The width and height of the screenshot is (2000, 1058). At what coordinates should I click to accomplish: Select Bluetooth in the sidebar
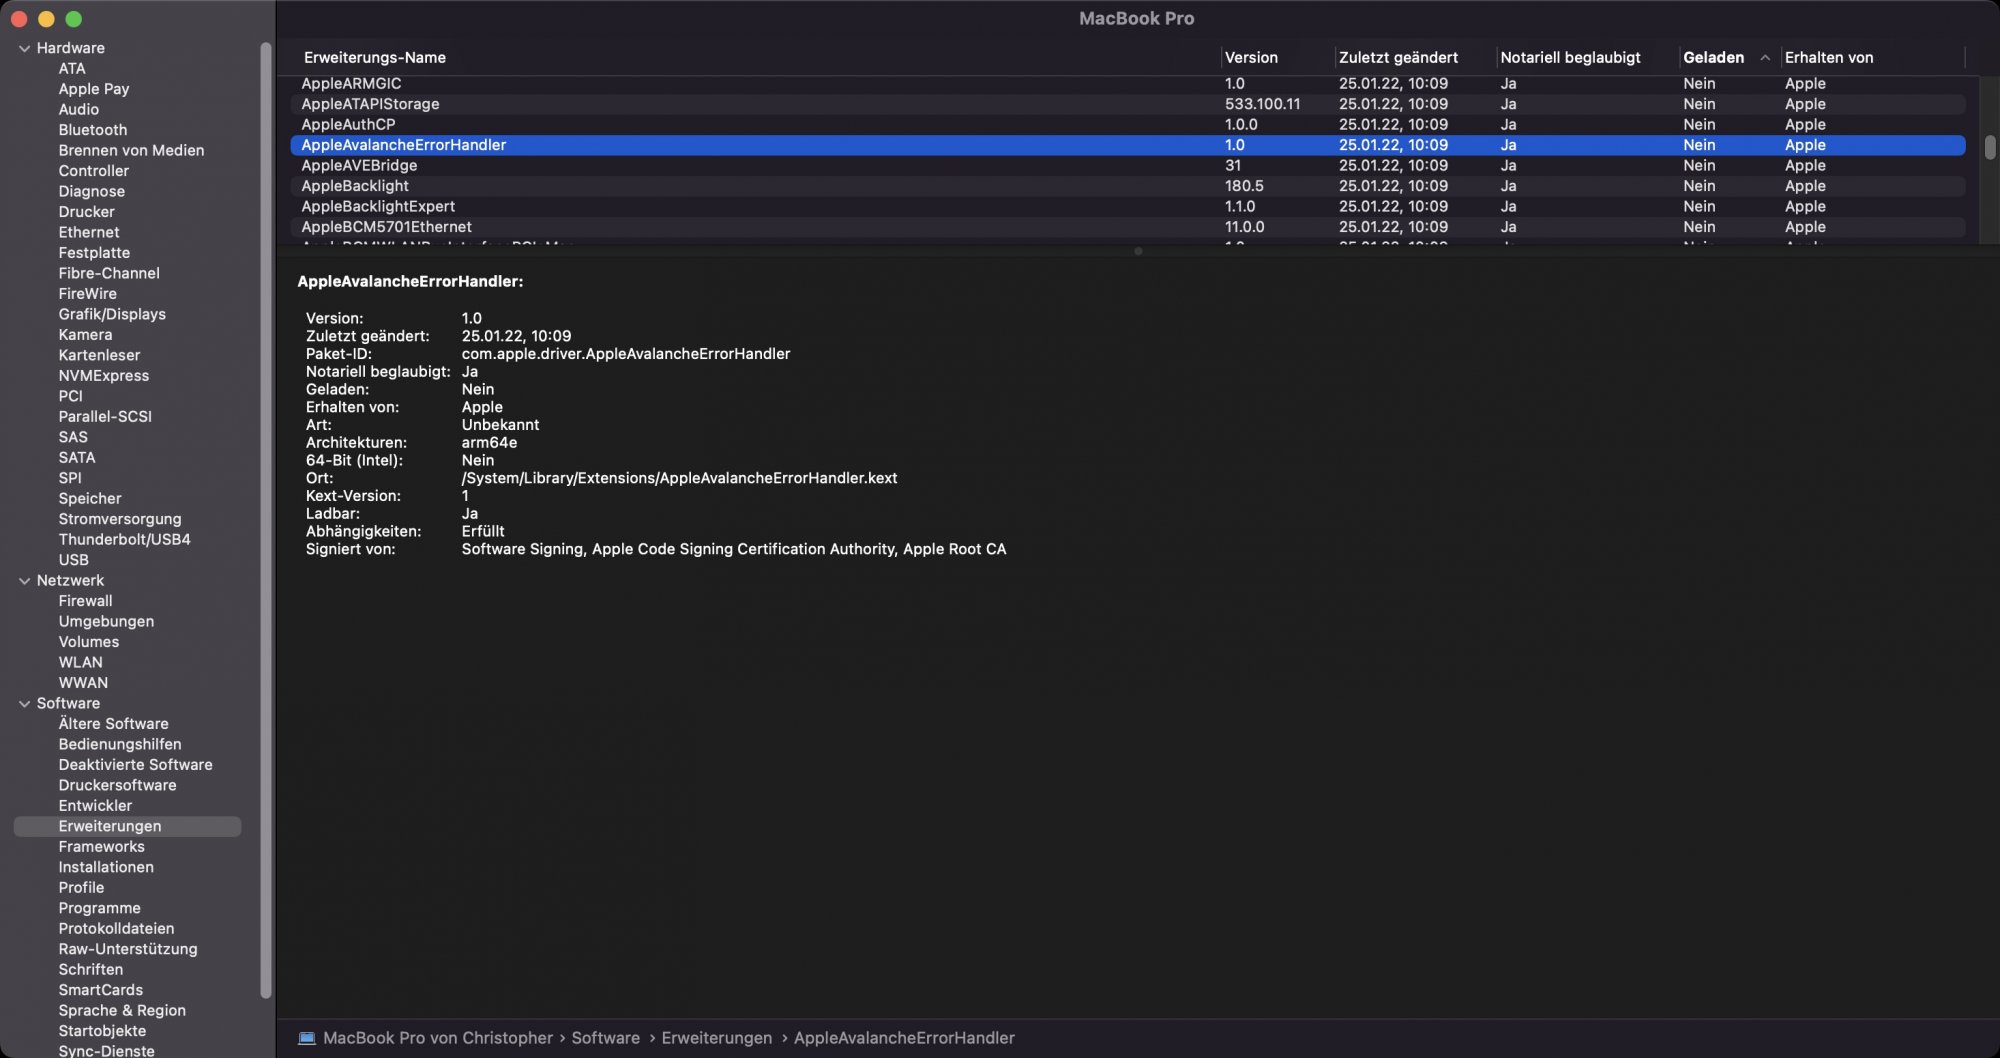pyautogui.click(x=93, y=130)
